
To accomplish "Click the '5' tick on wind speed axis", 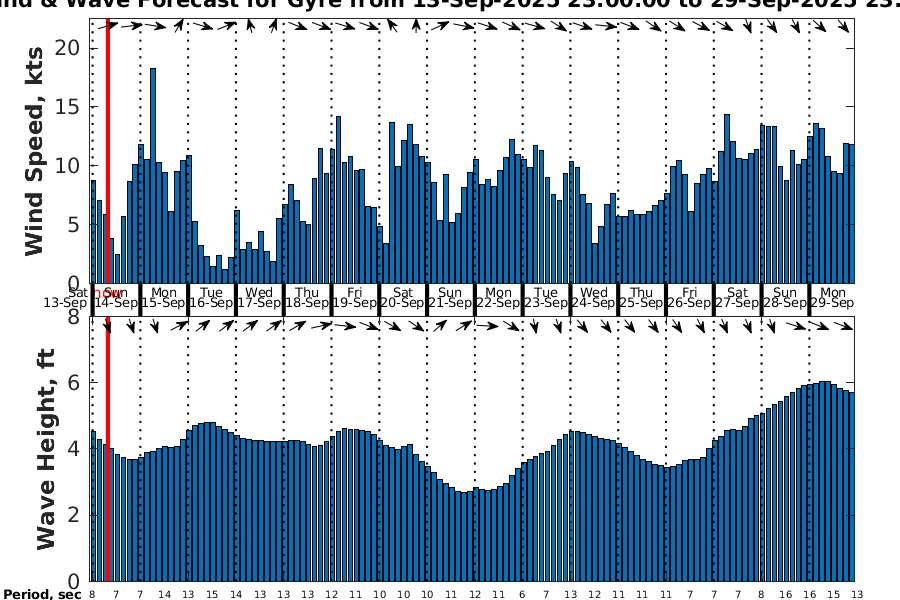I will [x=73, y=224].
